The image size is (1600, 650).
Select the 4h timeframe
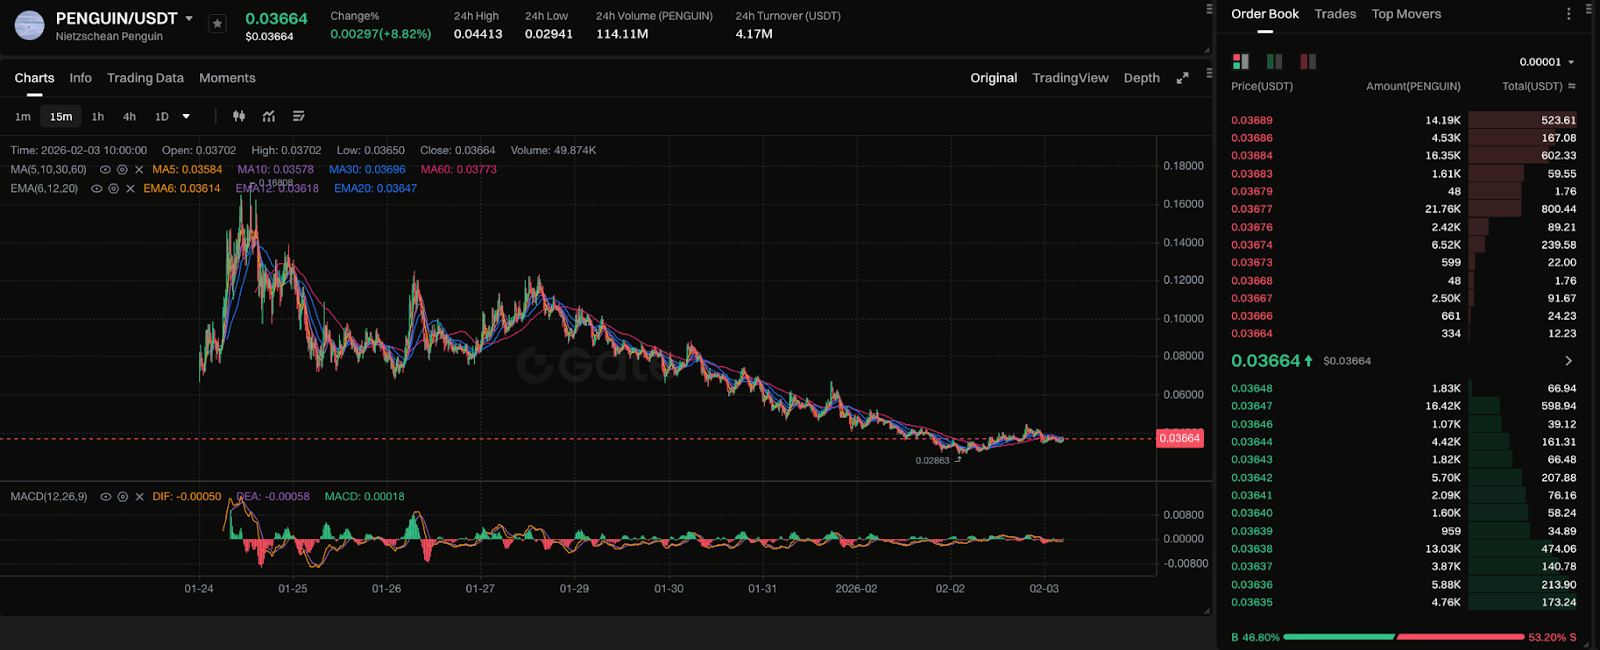(x=129, y=117)
